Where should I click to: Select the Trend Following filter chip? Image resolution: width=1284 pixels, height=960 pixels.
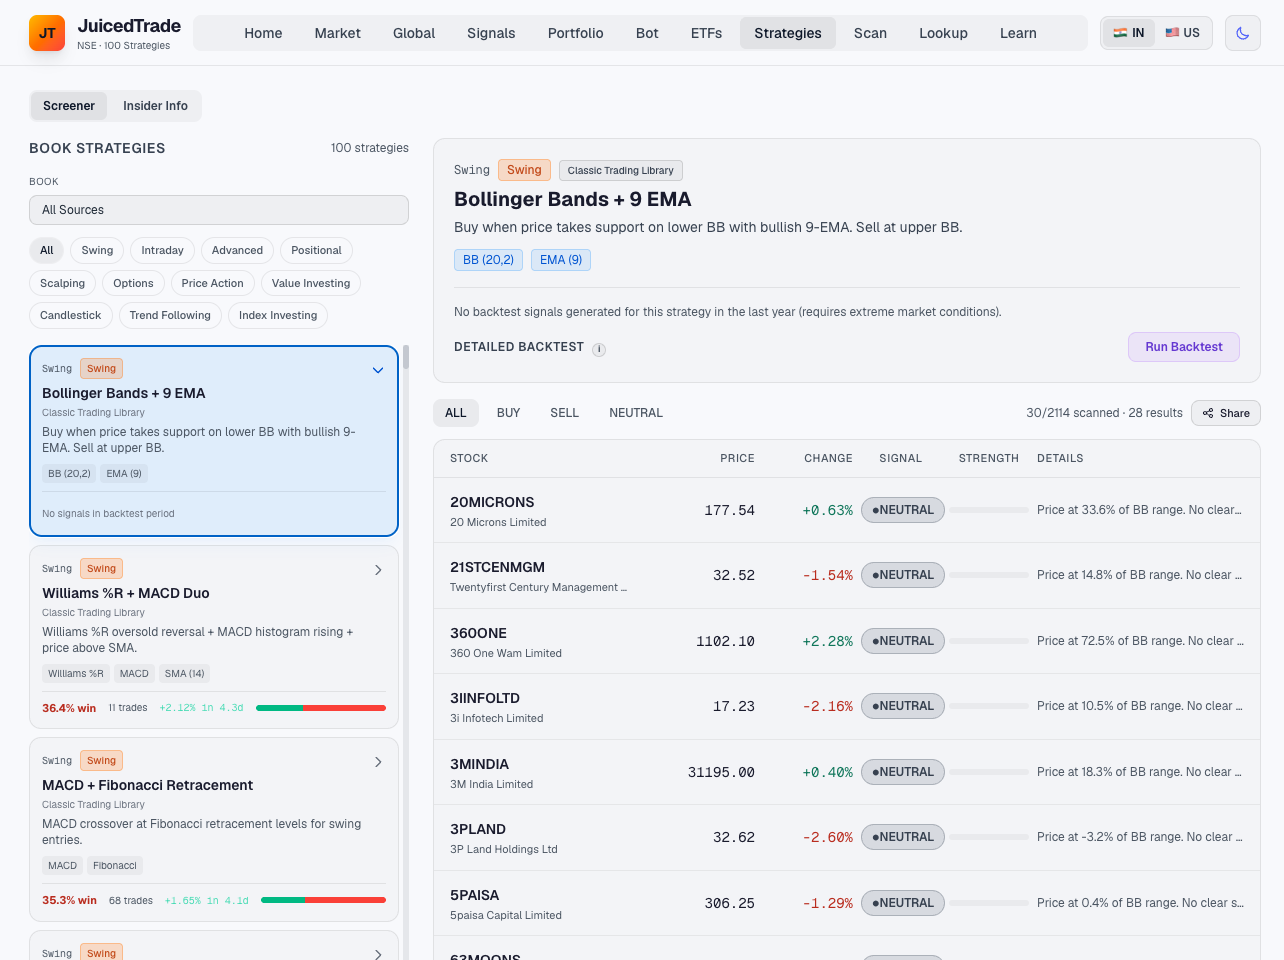click(x=170, y=316)
